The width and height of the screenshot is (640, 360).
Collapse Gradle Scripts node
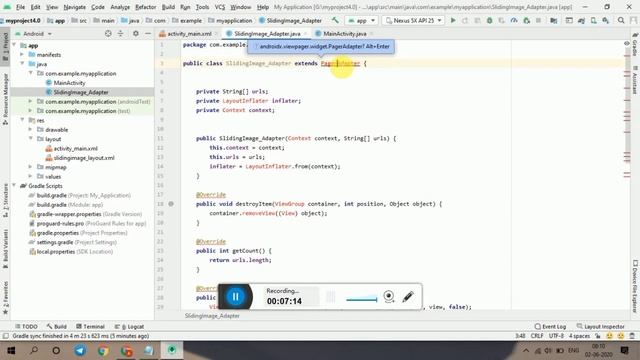(x=15, y=186)
